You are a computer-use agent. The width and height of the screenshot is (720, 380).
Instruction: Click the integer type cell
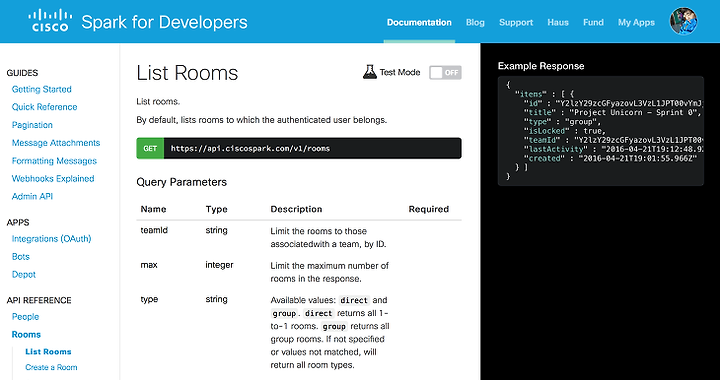tap(219, 265)
